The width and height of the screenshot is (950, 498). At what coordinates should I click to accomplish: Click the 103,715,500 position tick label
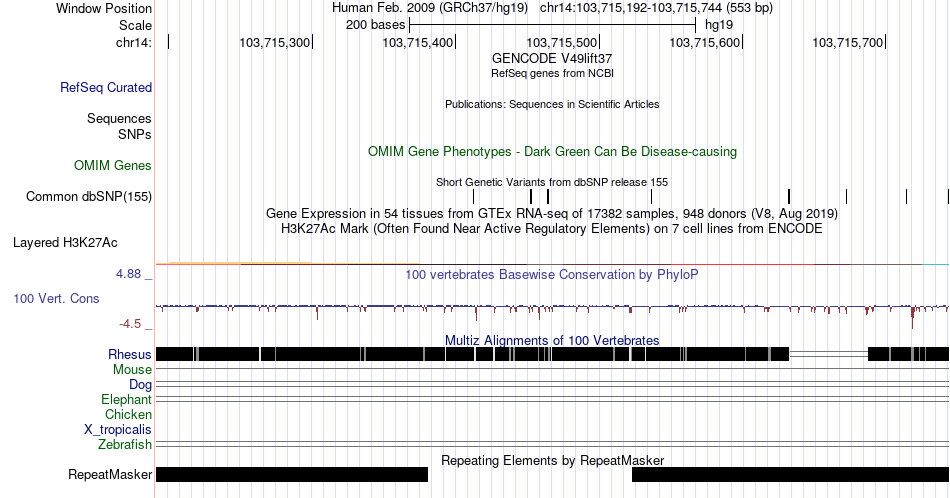(561, 42)
